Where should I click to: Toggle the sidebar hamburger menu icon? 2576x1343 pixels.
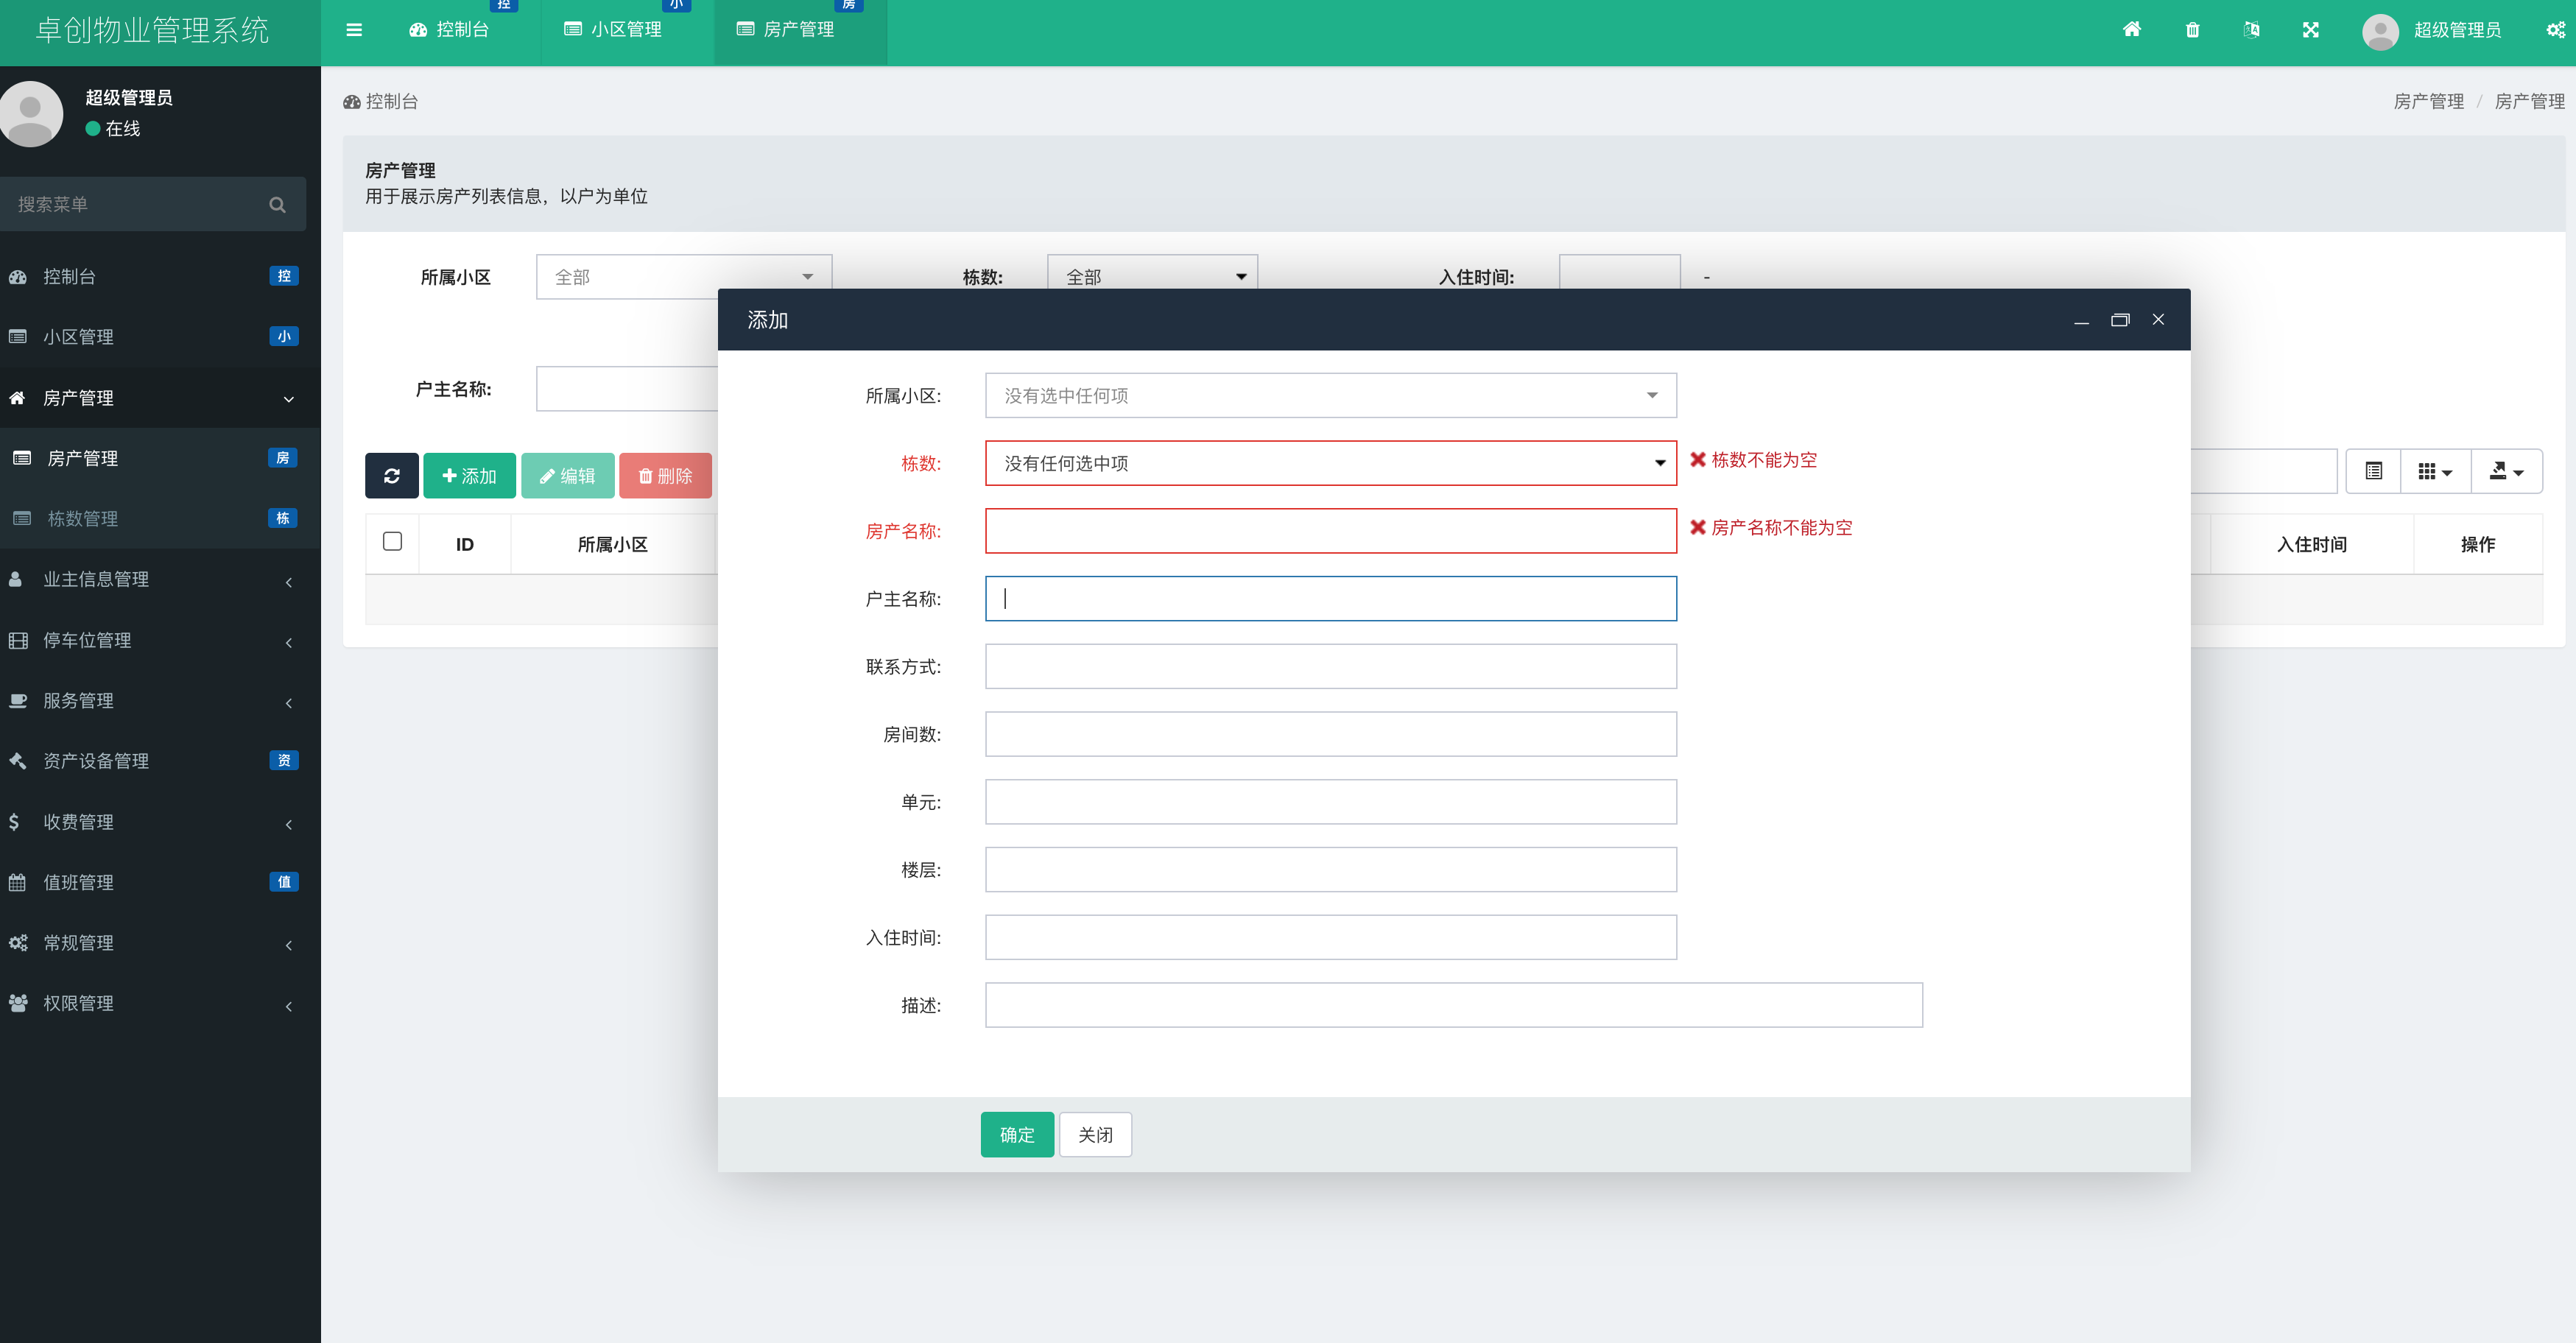pos(354,30)
